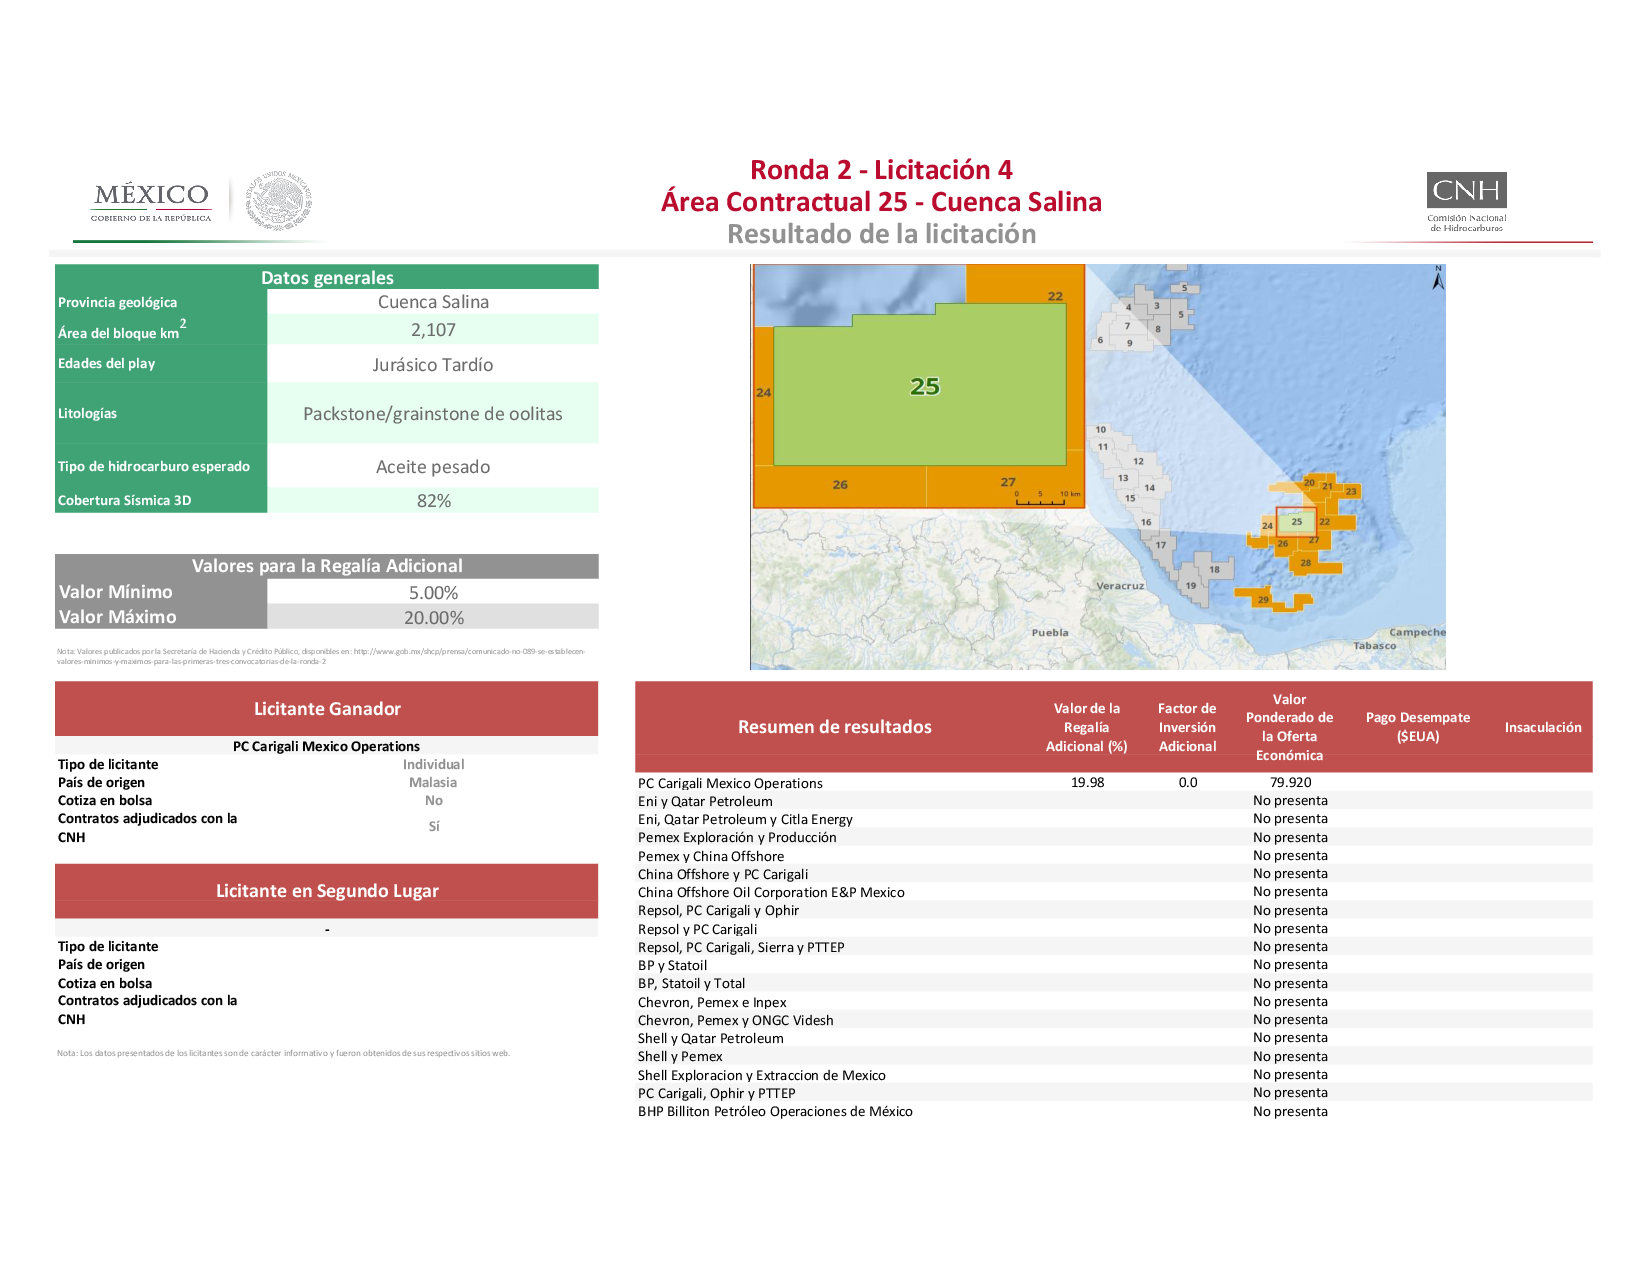Click the value Jurásico Tardío
The width and height of the screenshot is (1650, 1275).
(x=433, y=365)
